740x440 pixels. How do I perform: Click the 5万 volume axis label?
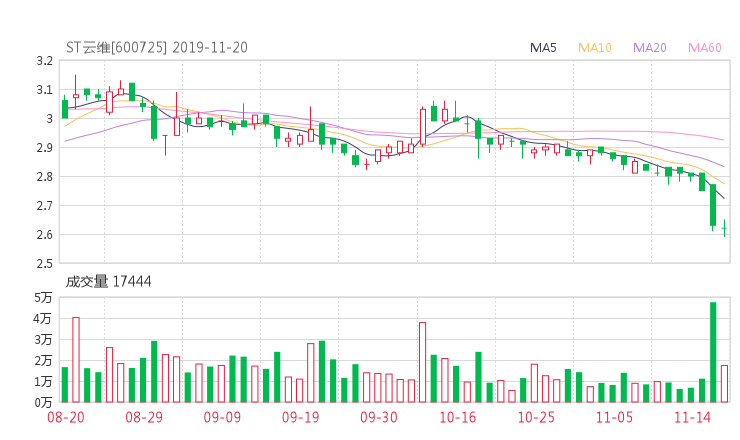[x=43, y=297]
